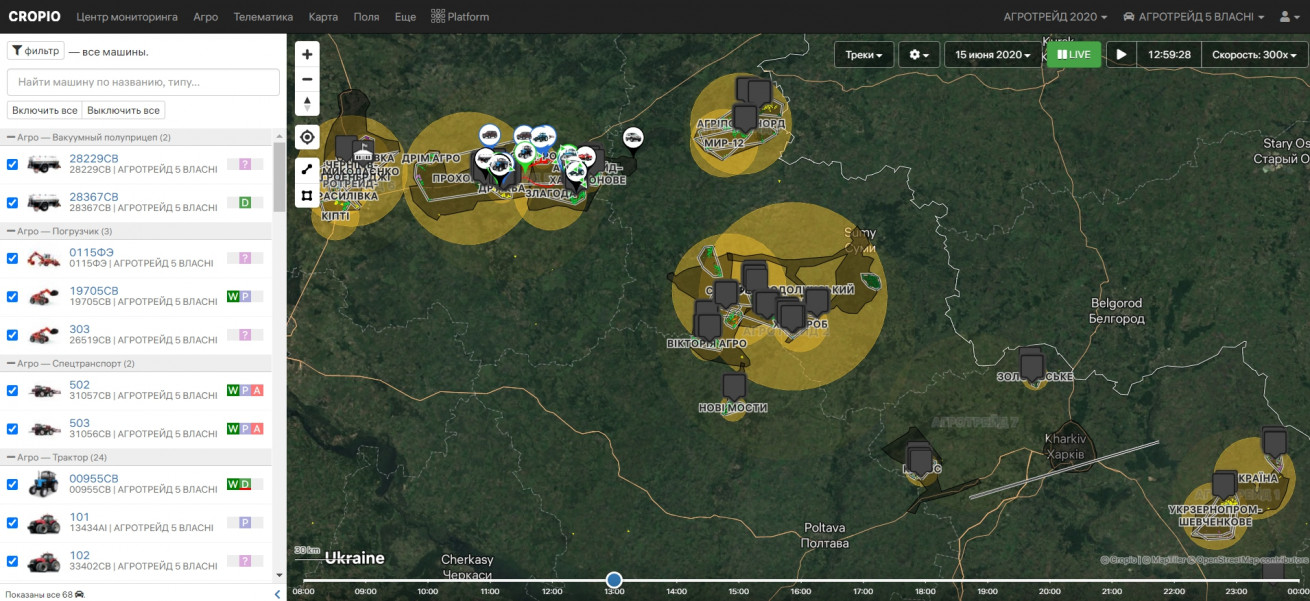The height and width of the screenshot is (601, 1310).
Task: Toggle checkbox for machine 303
Action: (x=13, y=334)
